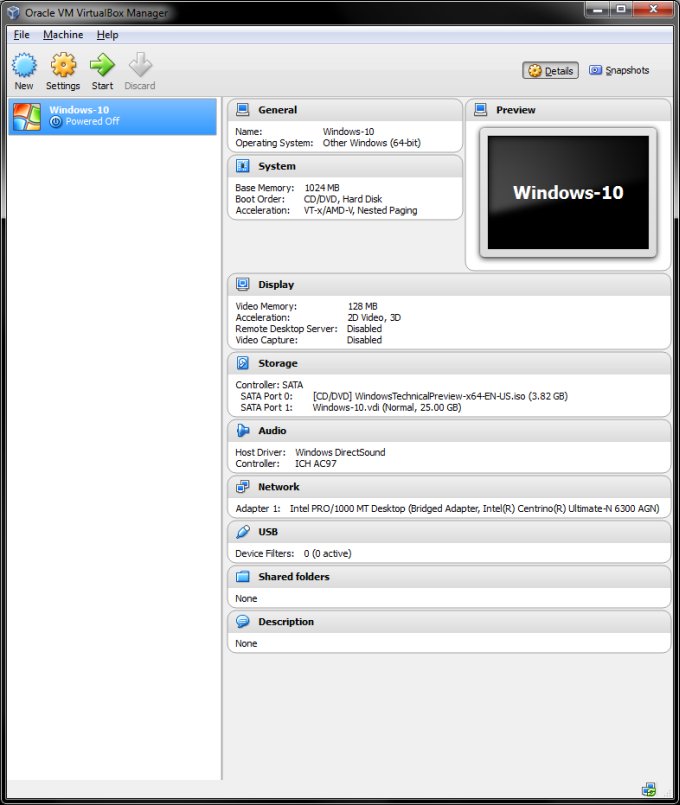This screenshot has height=805, width=680.
Task: Click the ICH AC97 controller value
Action: pyautogui.click(x=316, y=464)
